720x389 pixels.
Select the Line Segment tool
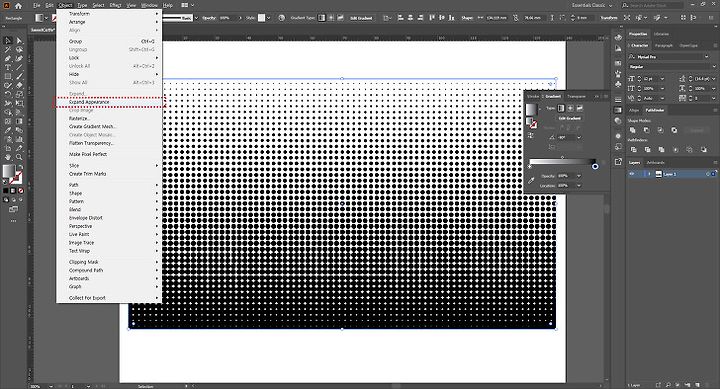pyautogui.click(x=19, y=68)
